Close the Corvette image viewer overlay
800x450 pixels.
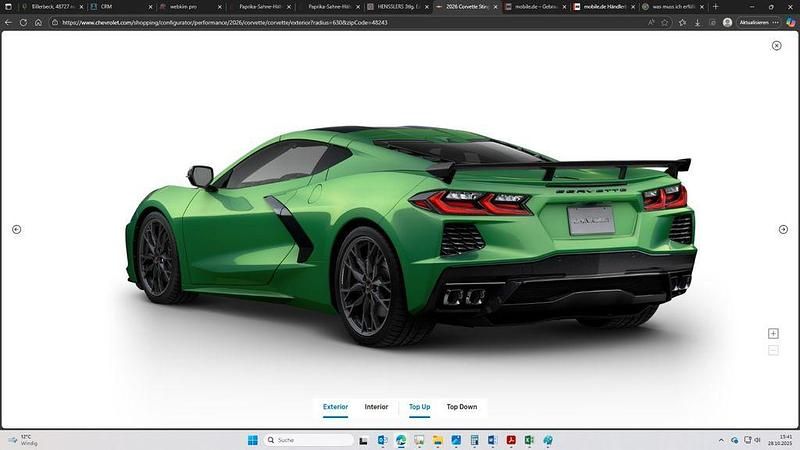point(777,45)
